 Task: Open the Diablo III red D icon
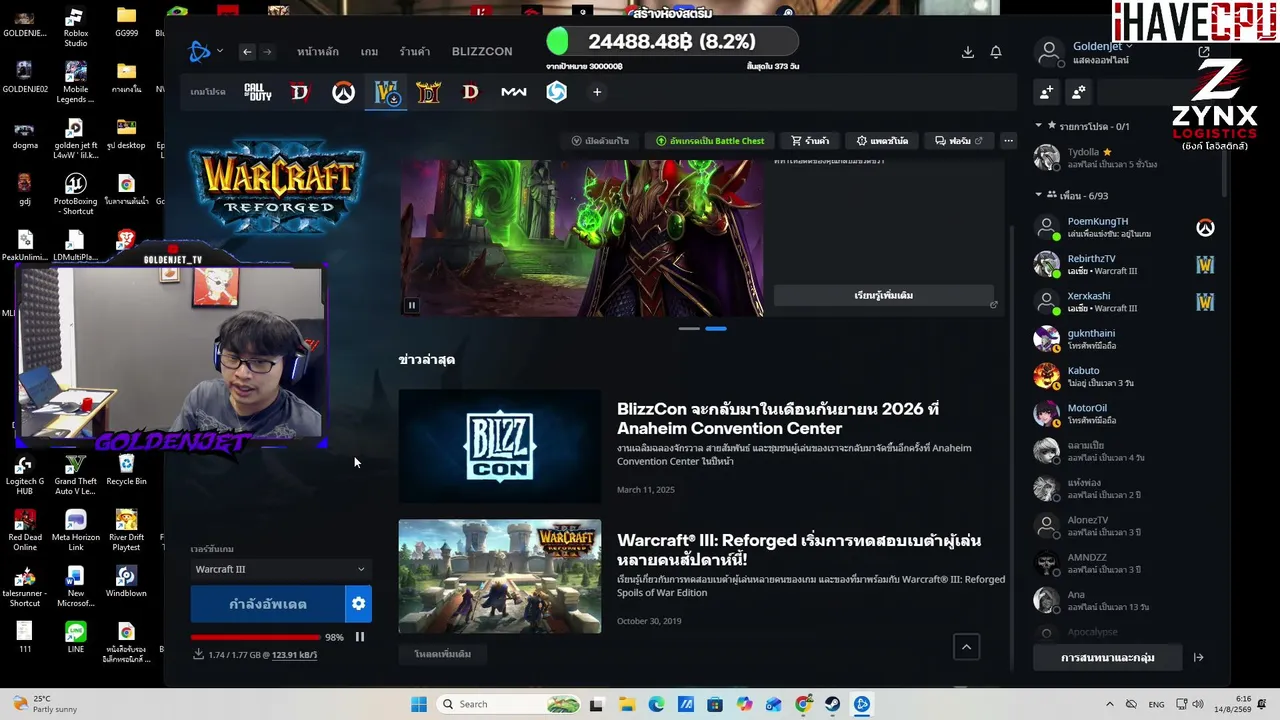coord(471,92)
